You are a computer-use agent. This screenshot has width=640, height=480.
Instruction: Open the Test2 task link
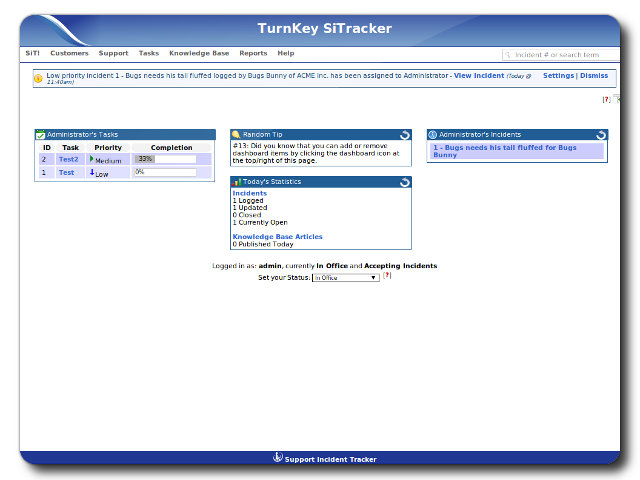68,159
